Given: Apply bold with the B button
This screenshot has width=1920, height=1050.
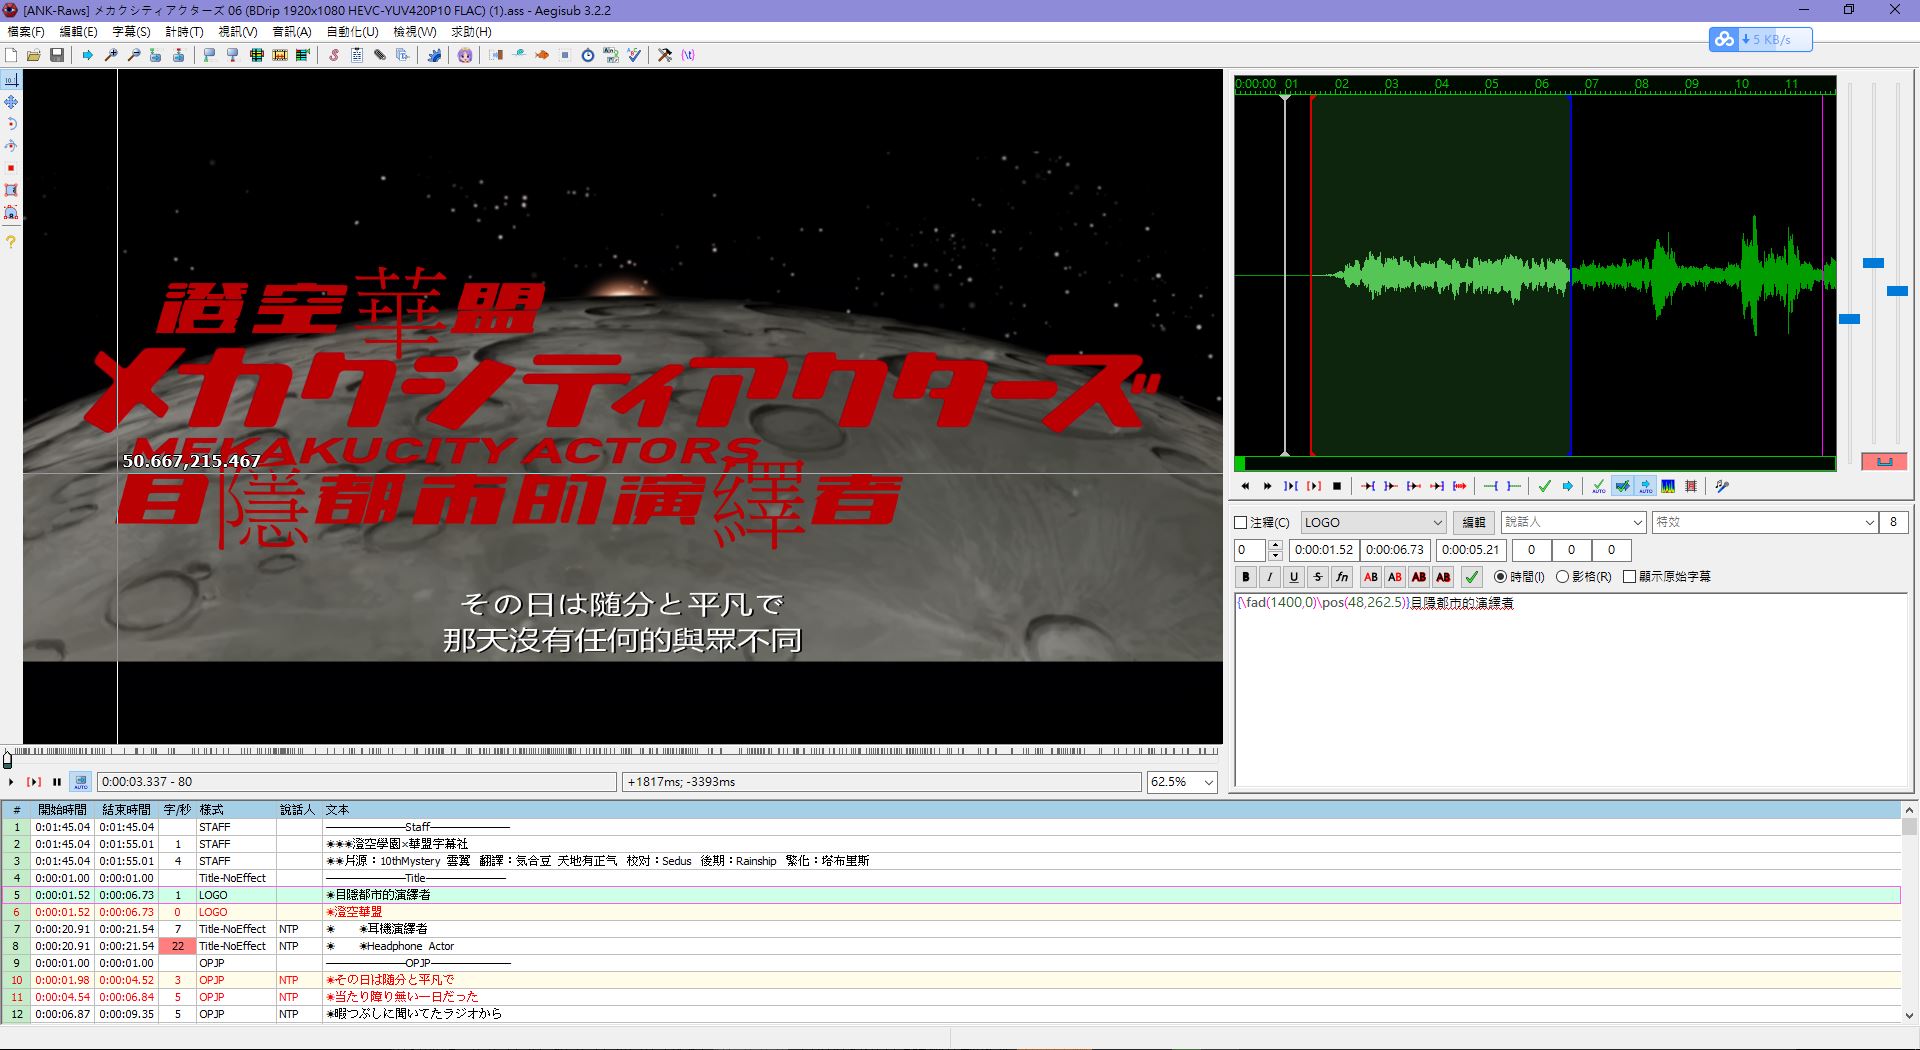Looking at the screenshot, I should [x=1246, y=576].
